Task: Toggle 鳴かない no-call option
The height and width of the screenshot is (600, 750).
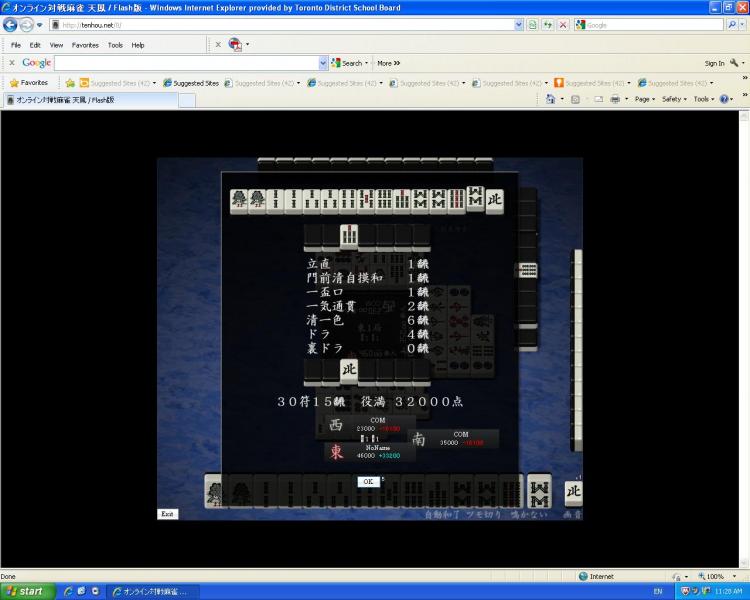Action: point(529,514)
